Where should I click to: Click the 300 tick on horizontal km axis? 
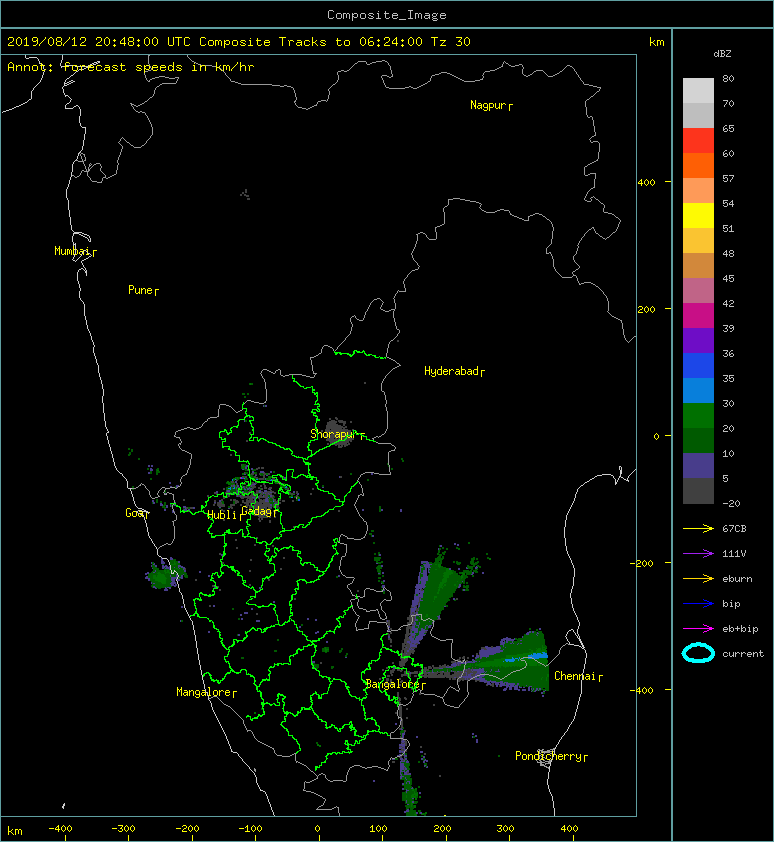505,829
